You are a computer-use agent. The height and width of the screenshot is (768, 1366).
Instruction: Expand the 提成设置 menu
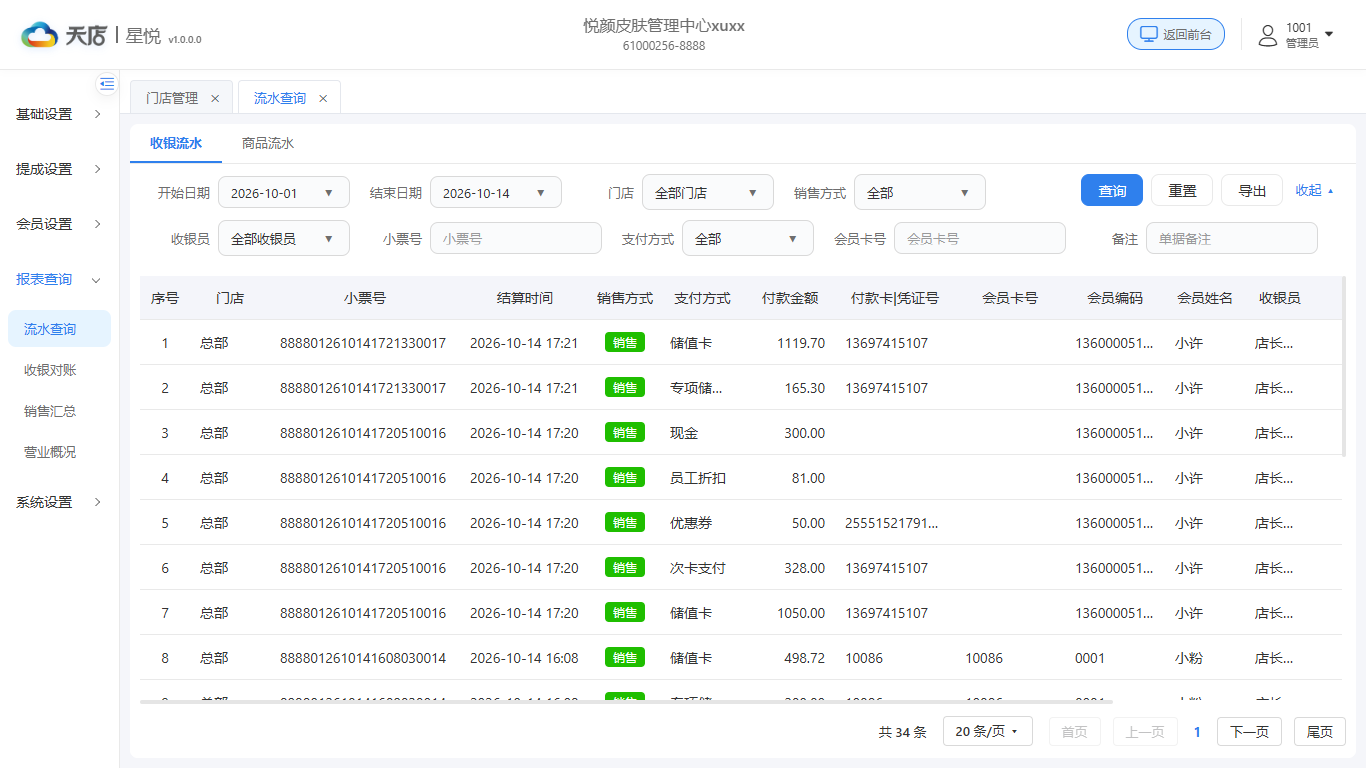pos(60,169)
